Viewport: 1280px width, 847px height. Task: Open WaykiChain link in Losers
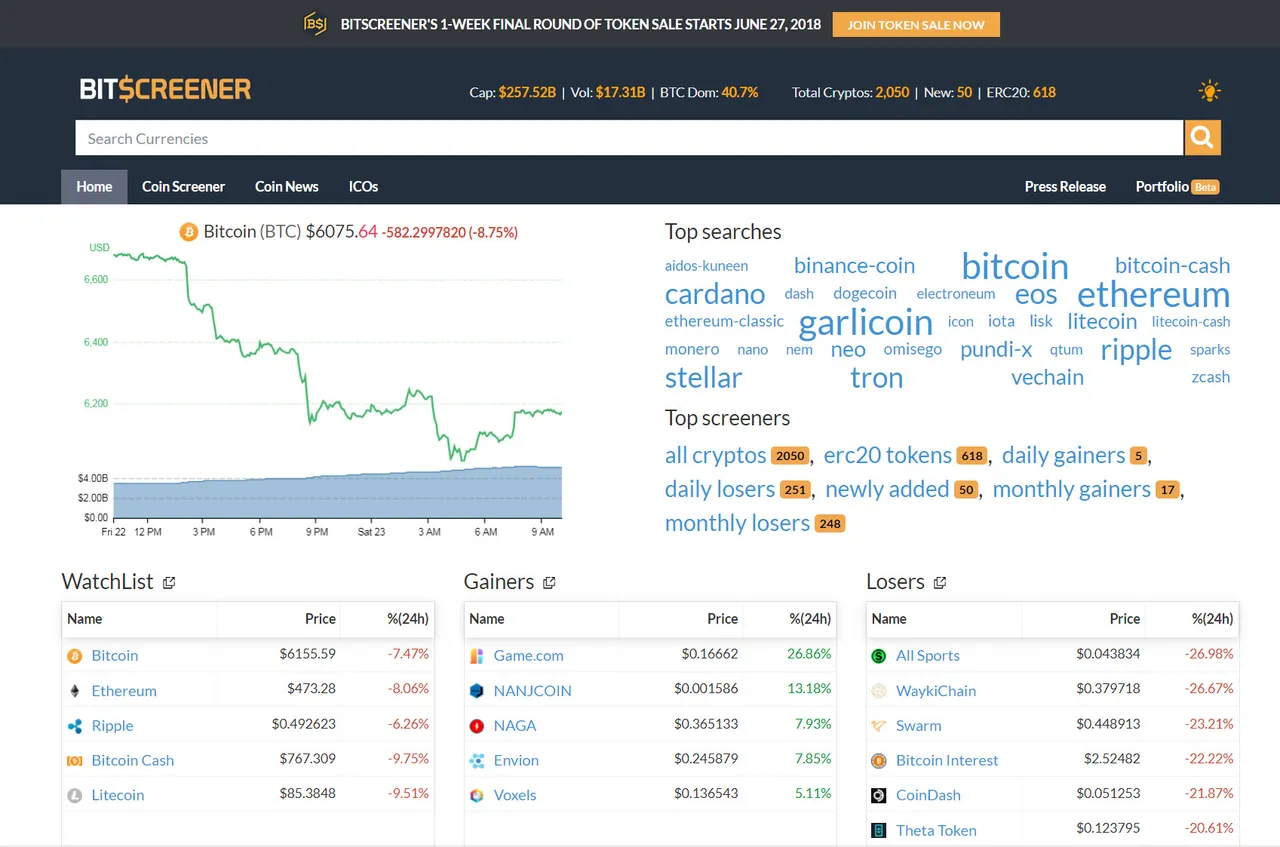(x=936, y=691)
